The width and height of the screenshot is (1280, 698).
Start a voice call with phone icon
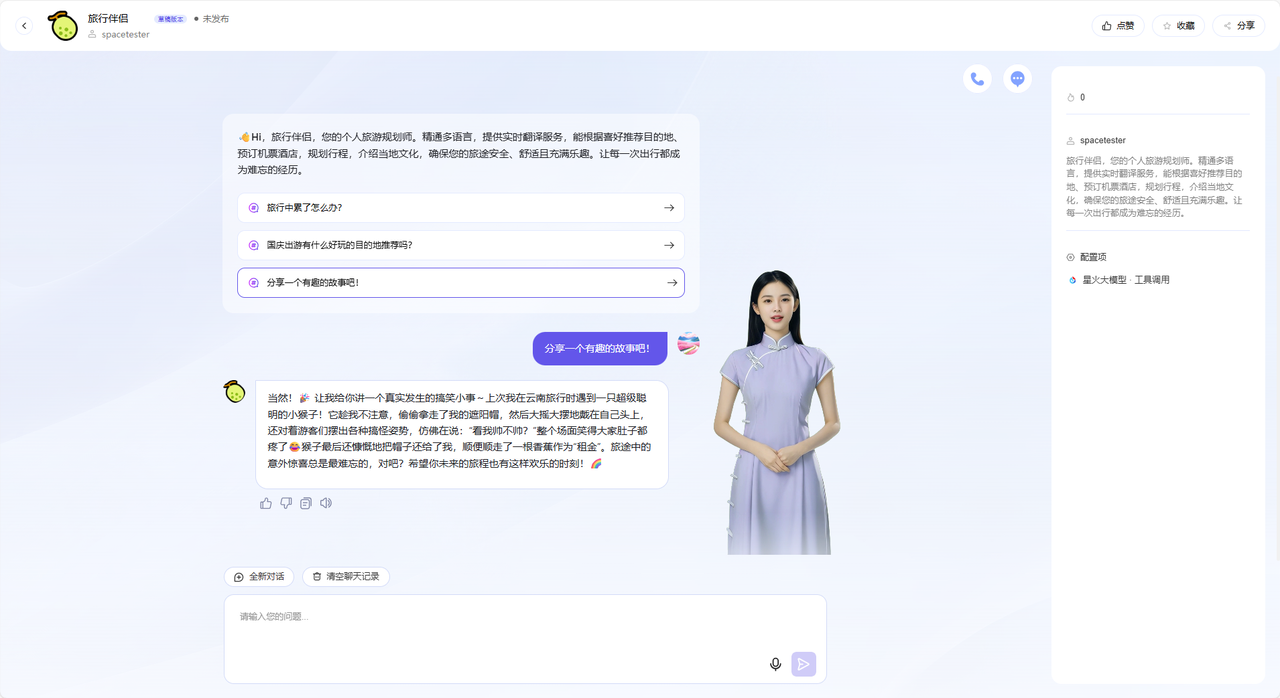977,79
